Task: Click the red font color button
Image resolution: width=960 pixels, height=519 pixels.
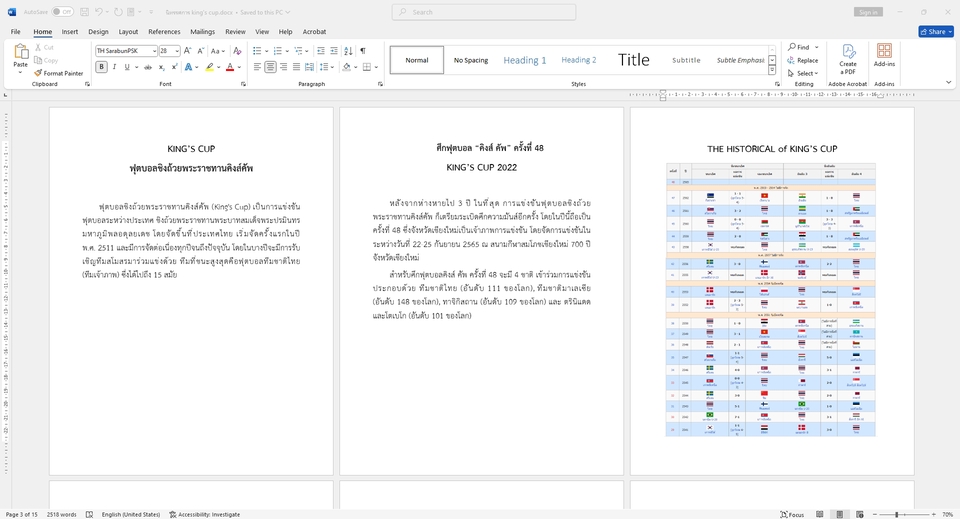Action: (230, 67)
